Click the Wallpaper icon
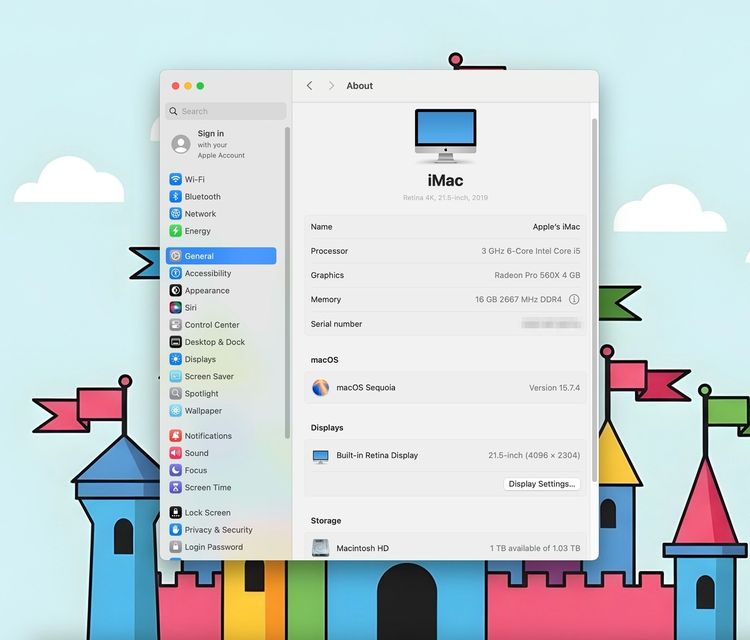 pyautogui.click(x=176, y=411)
